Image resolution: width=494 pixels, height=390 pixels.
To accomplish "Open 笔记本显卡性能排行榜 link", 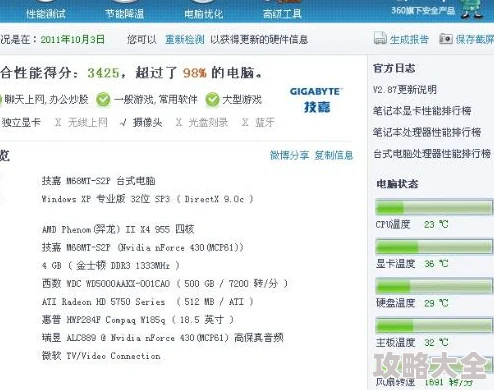I will 422,111.
